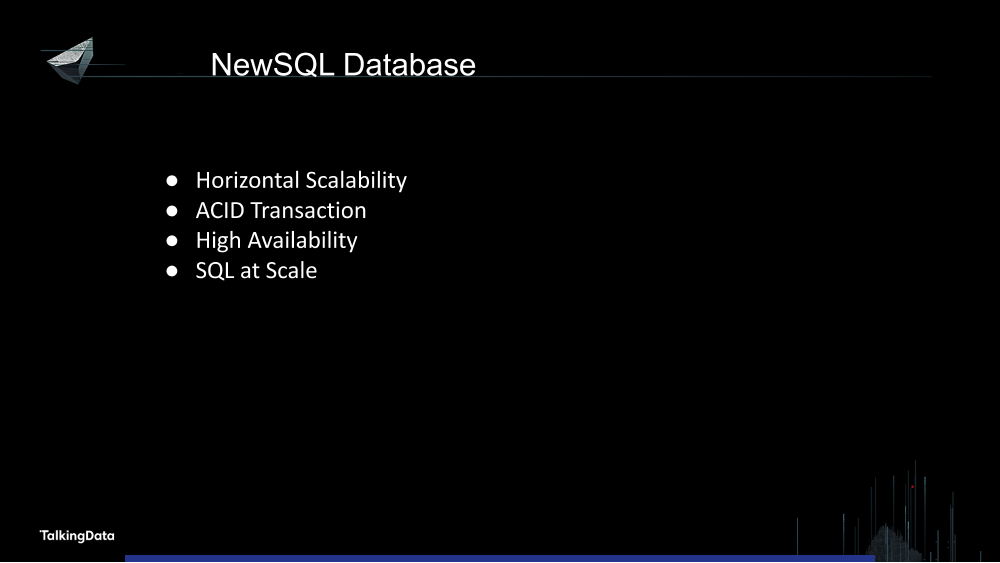Screen dimensions: 1000x563
Task: Click the word 'Database' in the title
Action: pyautogui.click(x=409, y=65)
